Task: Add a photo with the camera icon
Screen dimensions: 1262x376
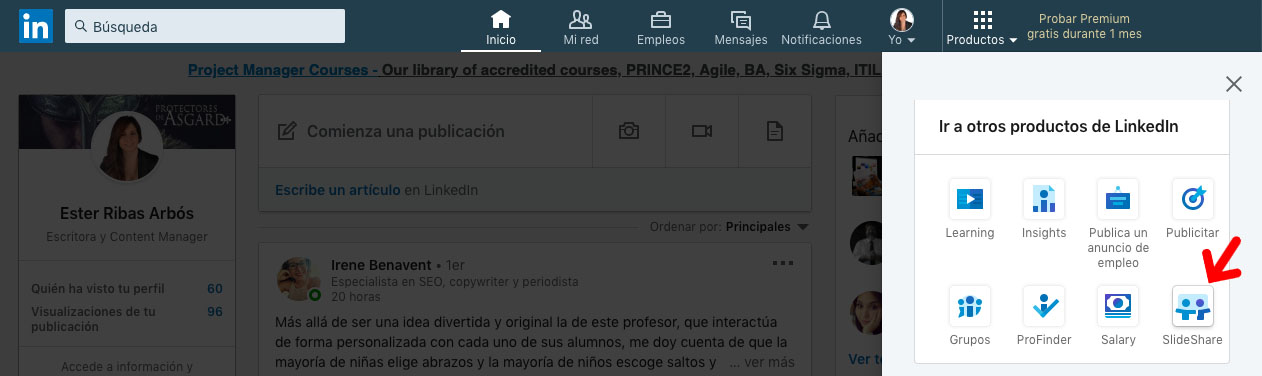Action: click(x=629, y=131)
